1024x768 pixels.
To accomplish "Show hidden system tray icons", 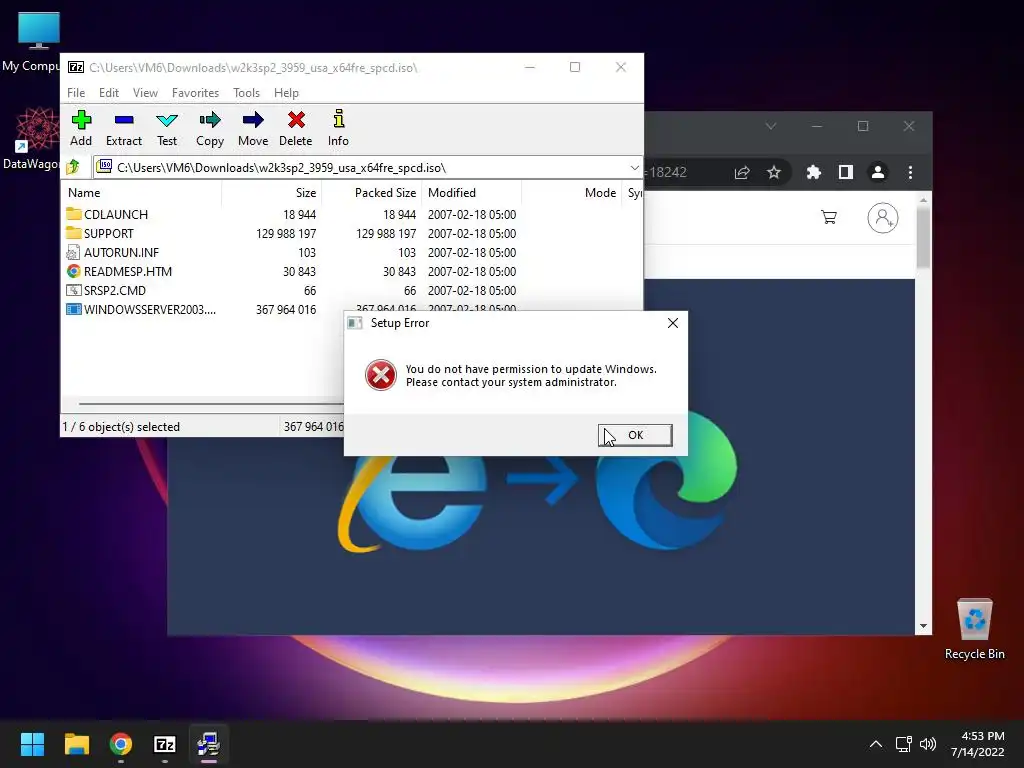I will pos(876,744).
